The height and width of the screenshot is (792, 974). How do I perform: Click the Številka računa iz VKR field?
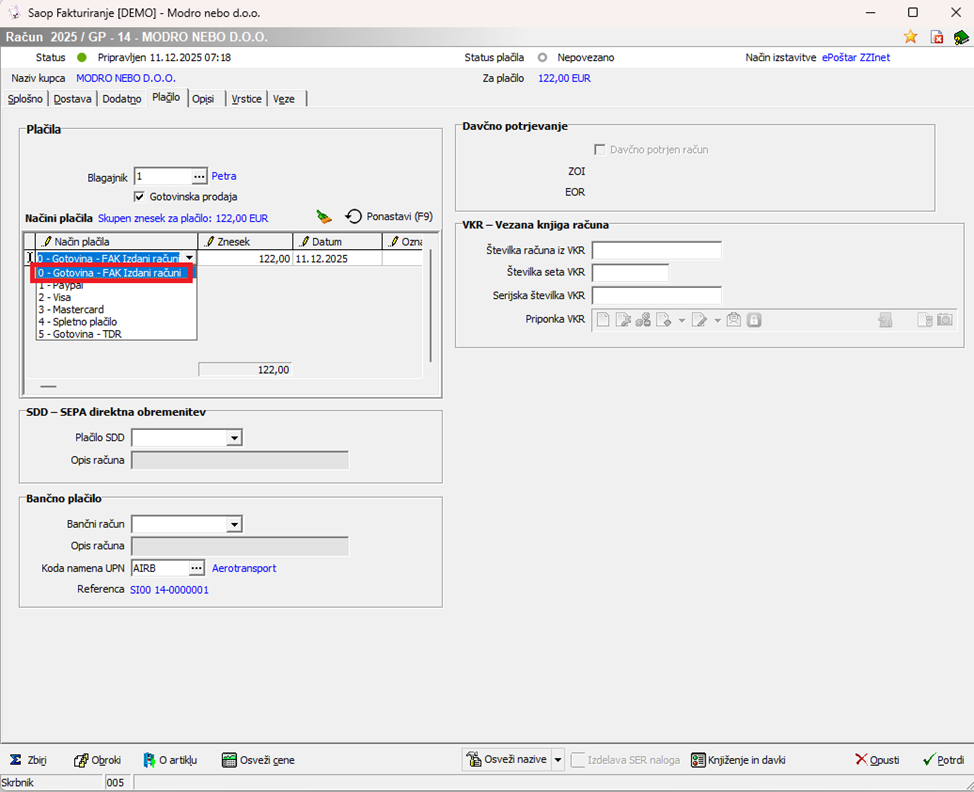pyautogui.click(x=657, y=250)
